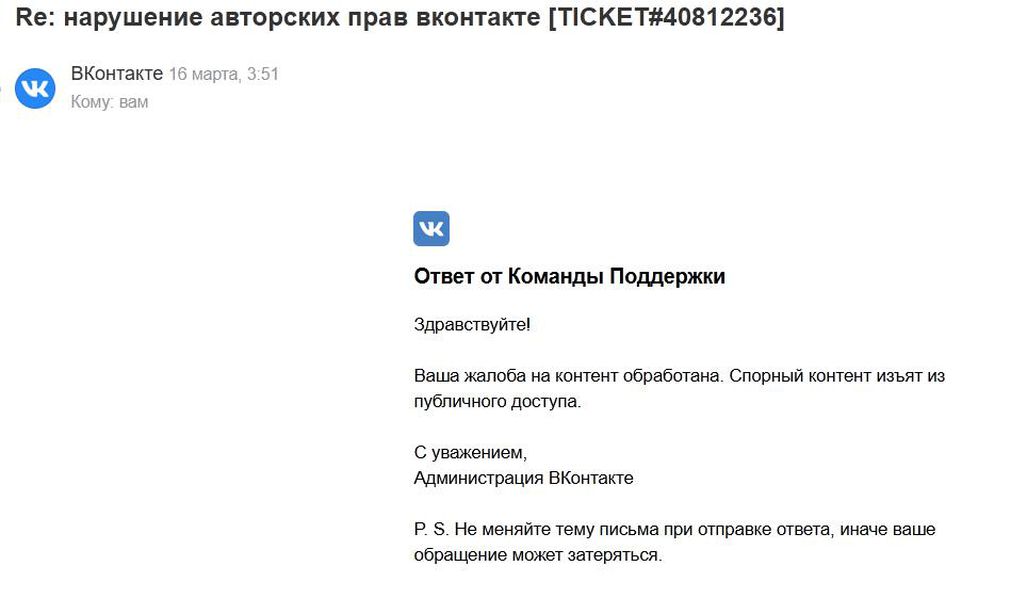
Task: Open the ВКонтакте sender name
Action: [x=117, y=73]
